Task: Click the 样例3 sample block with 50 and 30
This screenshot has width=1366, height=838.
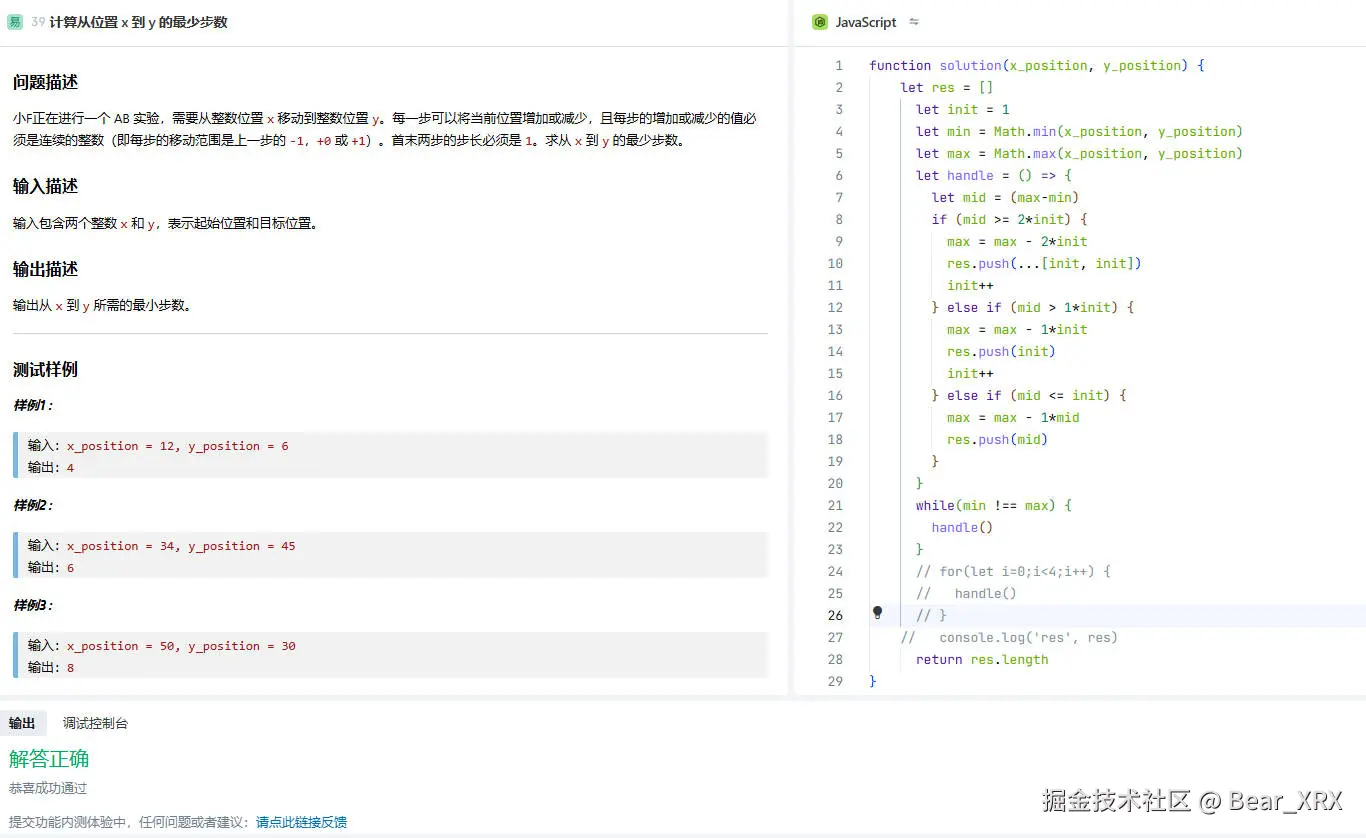Action: click(x=390, y=656)
